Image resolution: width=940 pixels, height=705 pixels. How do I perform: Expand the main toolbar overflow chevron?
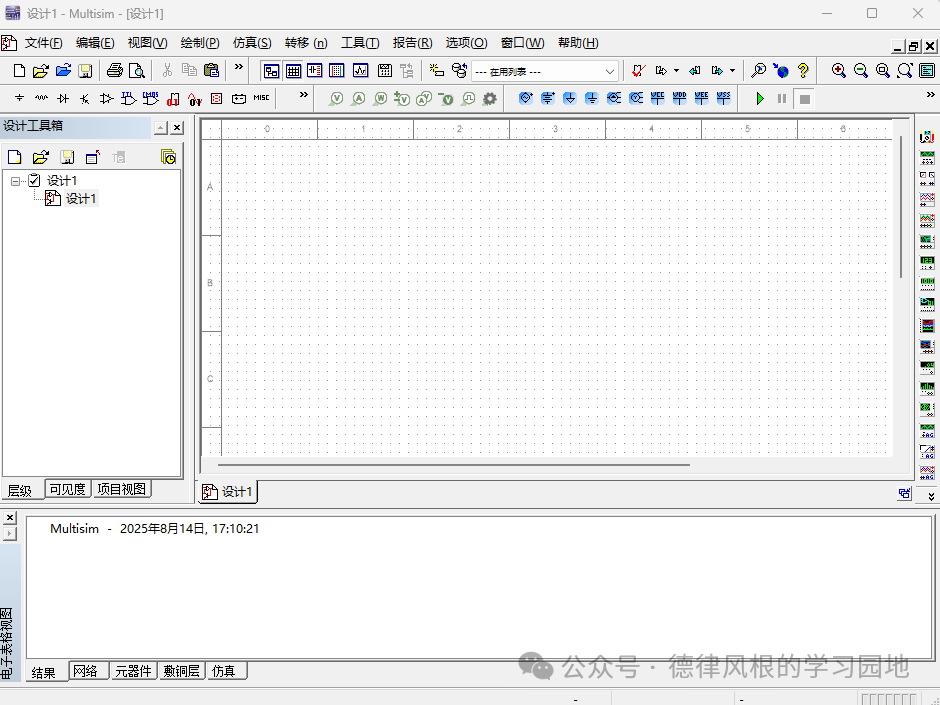click(239, 67)
